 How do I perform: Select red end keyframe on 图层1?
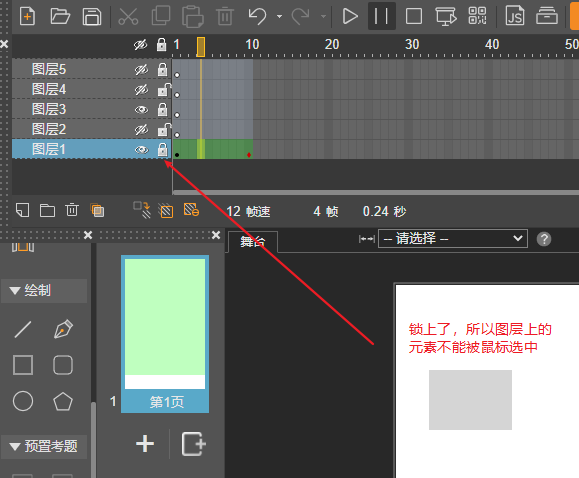pos(249,155)
